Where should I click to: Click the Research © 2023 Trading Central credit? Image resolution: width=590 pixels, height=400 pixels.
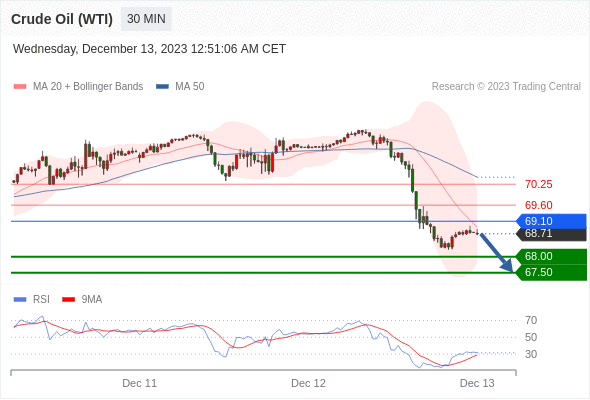pos(506,87)
